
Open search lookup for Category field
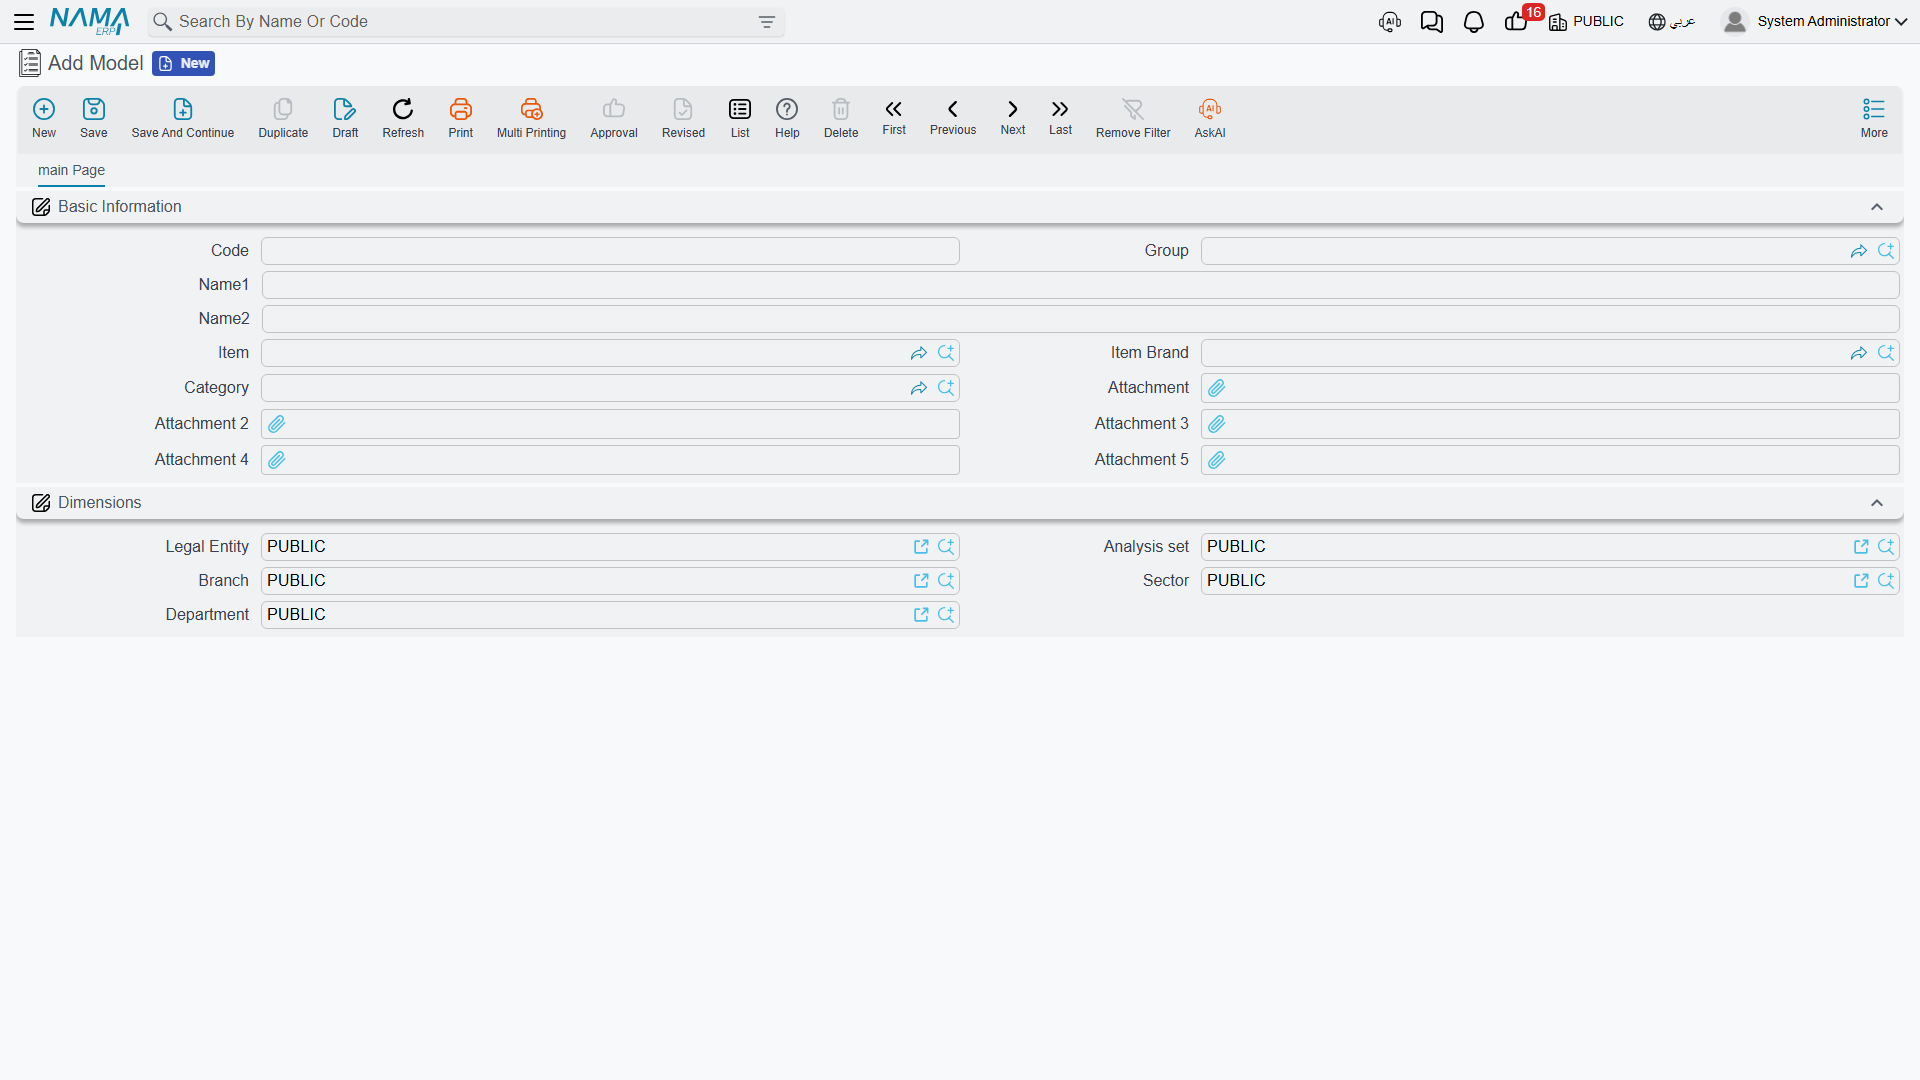[x=946, y=388]
